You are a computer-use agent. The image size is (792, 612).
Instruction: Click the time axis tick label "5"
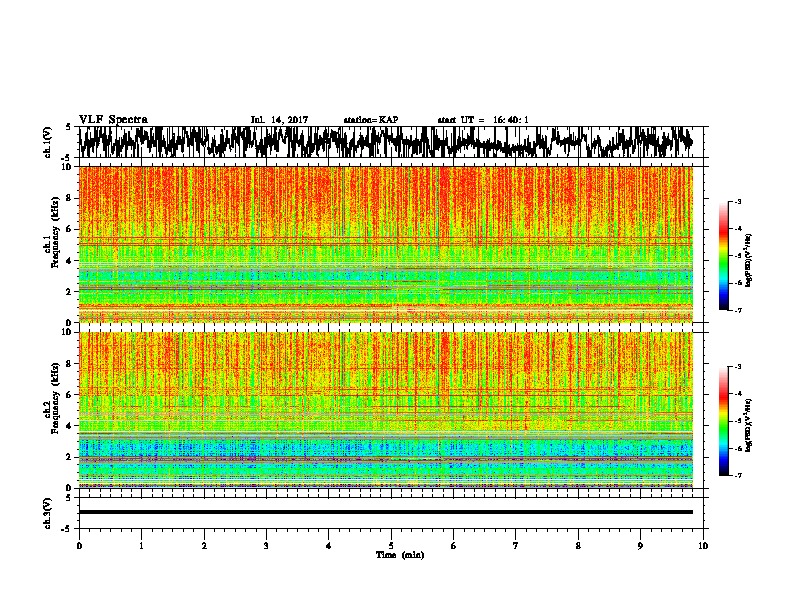(x=391, y=546)
